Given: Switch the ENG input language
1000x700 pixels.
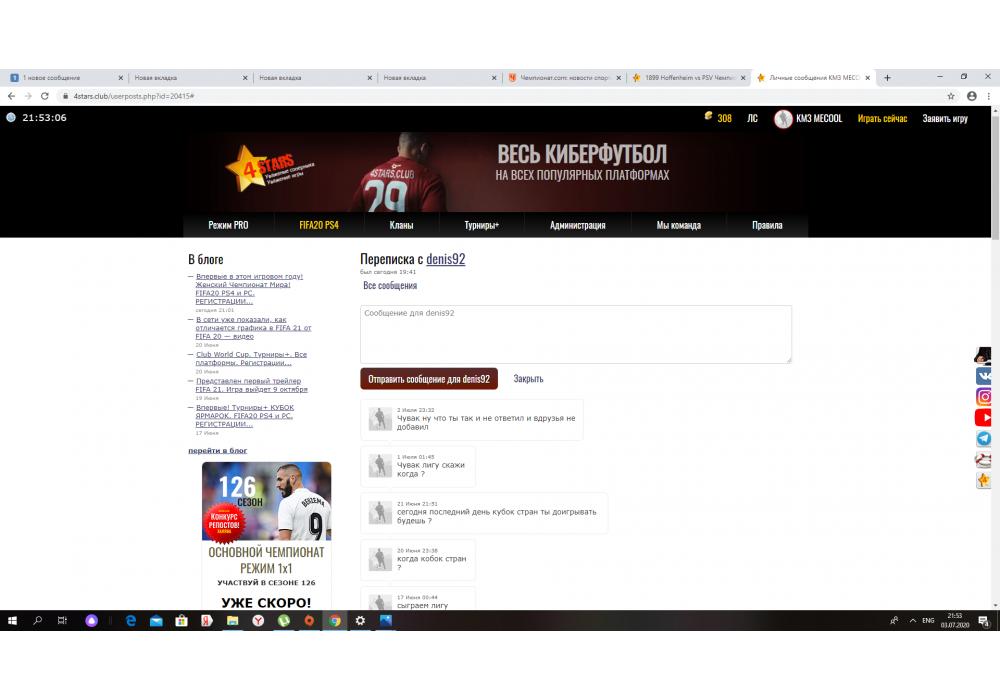Looking at the screenshot, I should click(928, 620).
